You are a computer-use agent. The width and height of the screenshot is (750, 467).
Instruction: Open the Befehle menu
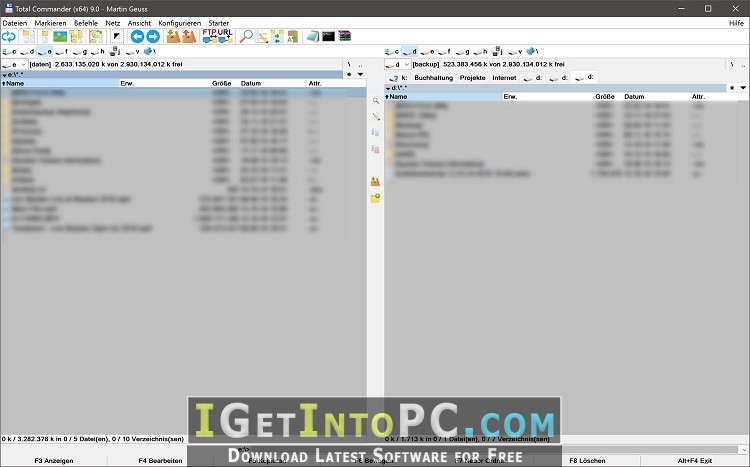point(86,23)
